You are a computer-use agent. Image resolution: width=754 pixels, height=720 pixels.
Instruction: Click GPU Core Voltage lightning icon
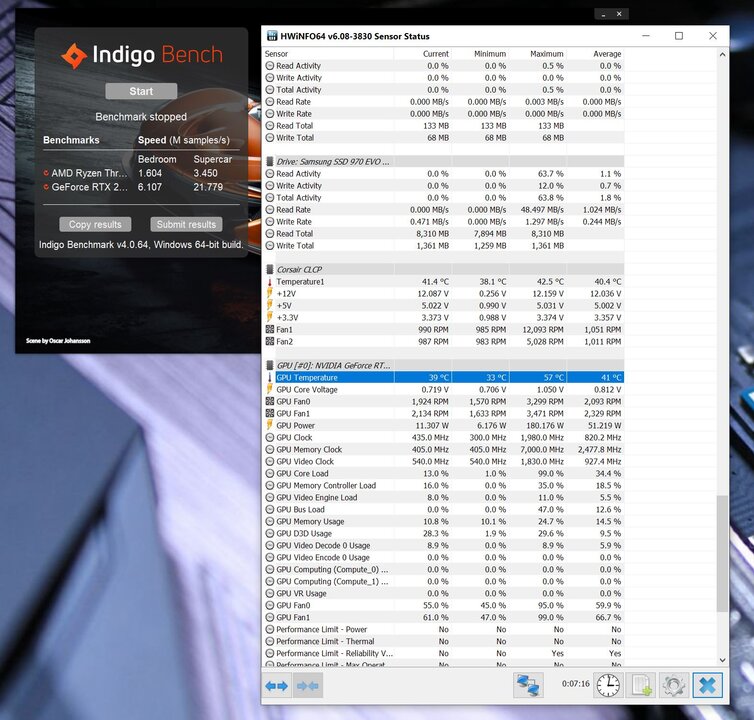point(270,390)
